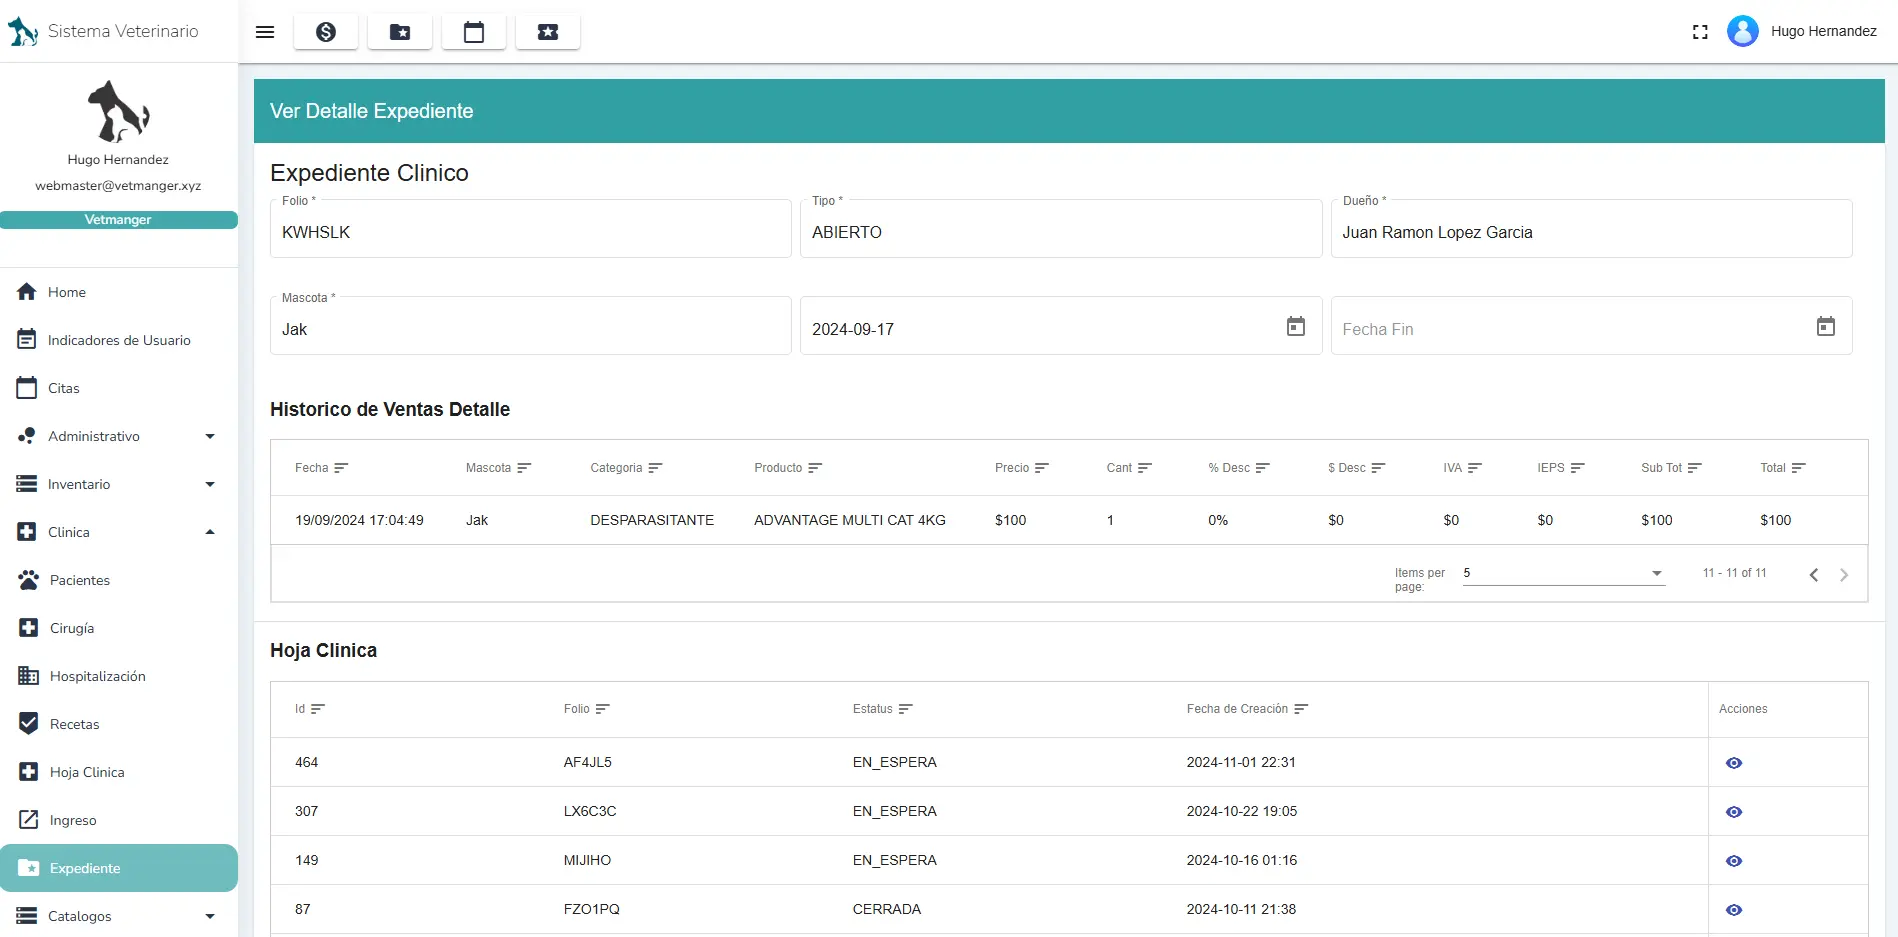Open Hugo Hernandez user avatar menu
The height and width of the screenshot is (937, 1898).
point(1743,31)
